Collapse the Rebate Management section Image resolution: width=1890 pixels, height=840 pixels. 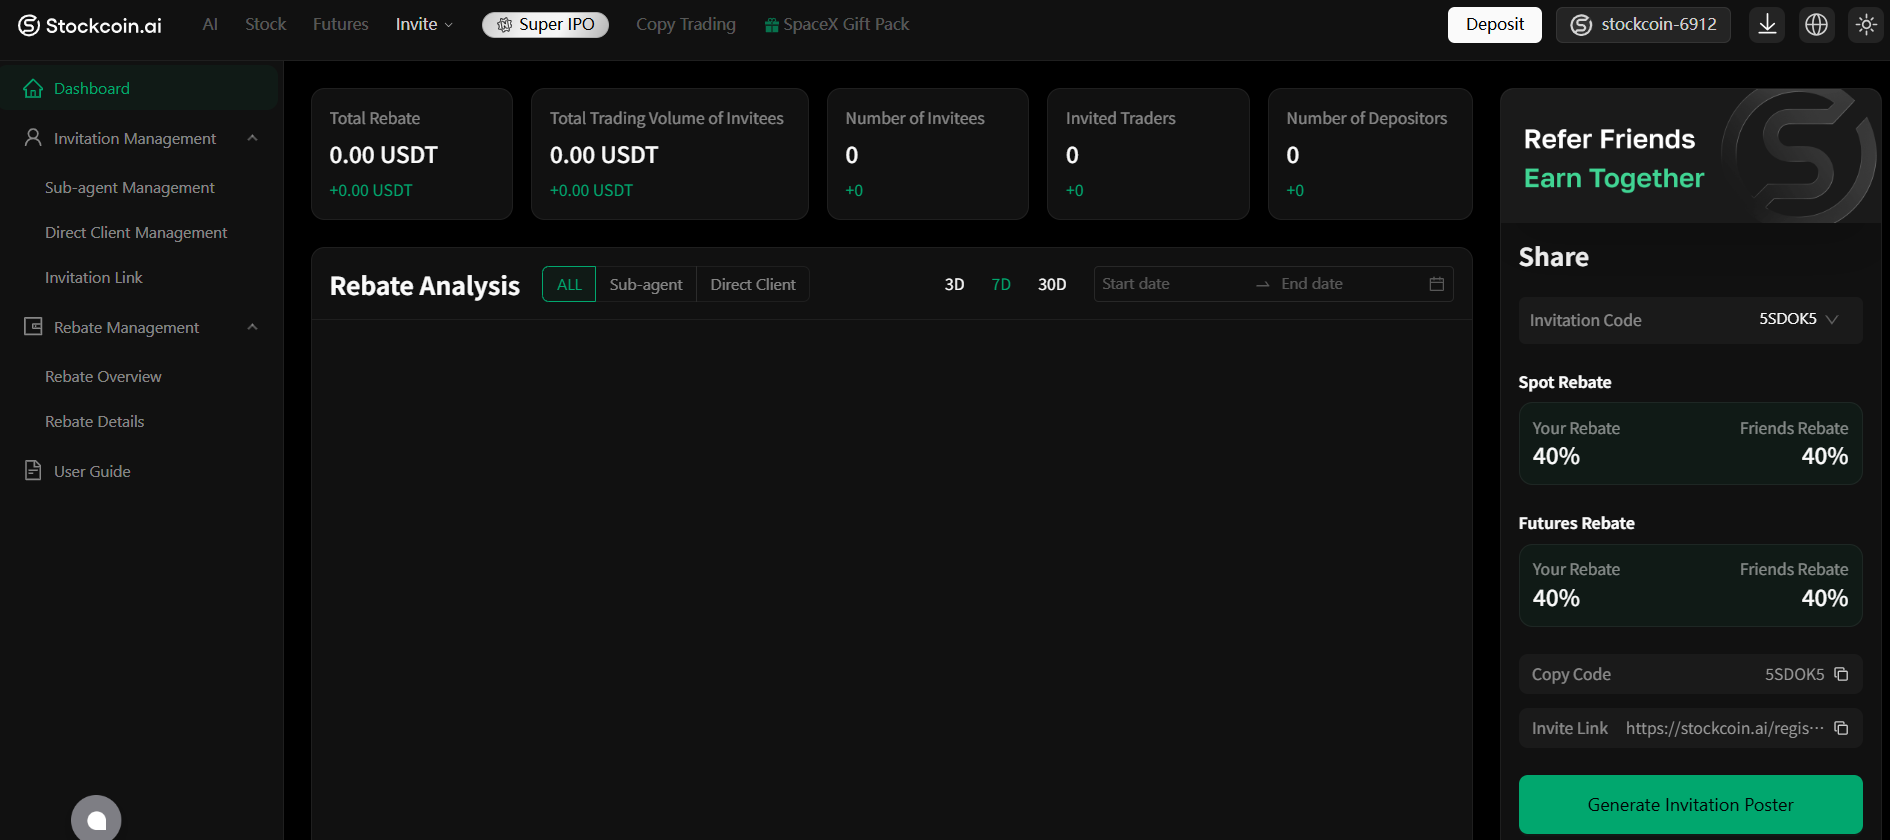coord(252,327)
